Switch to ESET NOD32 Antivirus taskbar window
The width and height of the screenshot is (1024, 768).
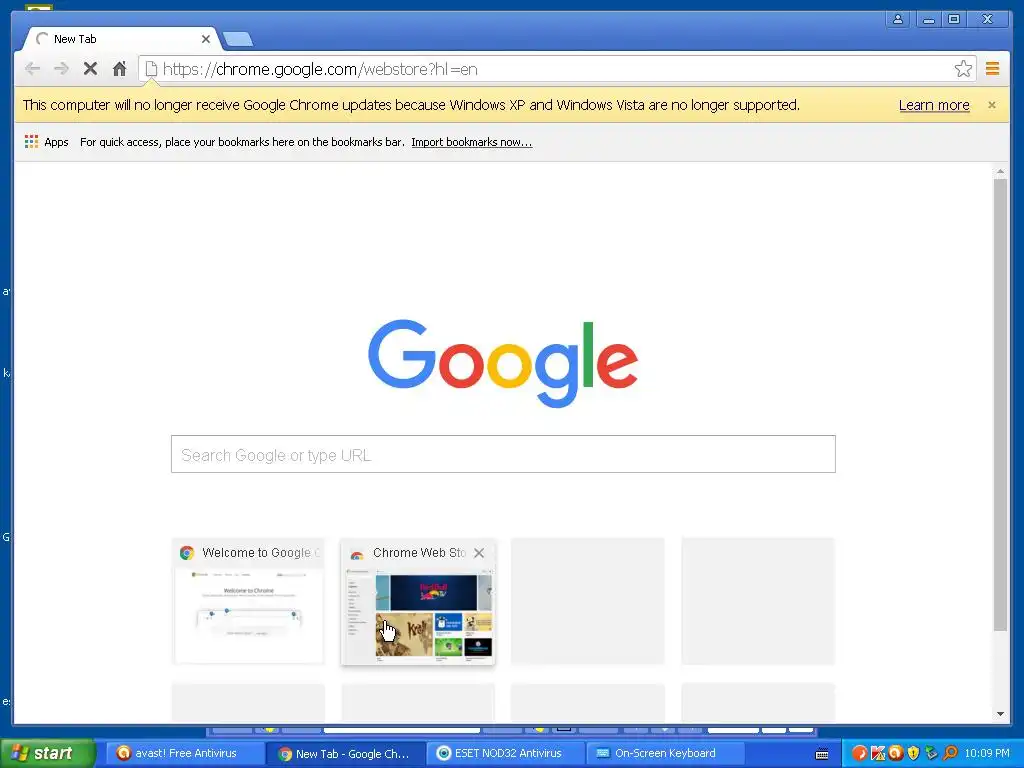[506, 753]
